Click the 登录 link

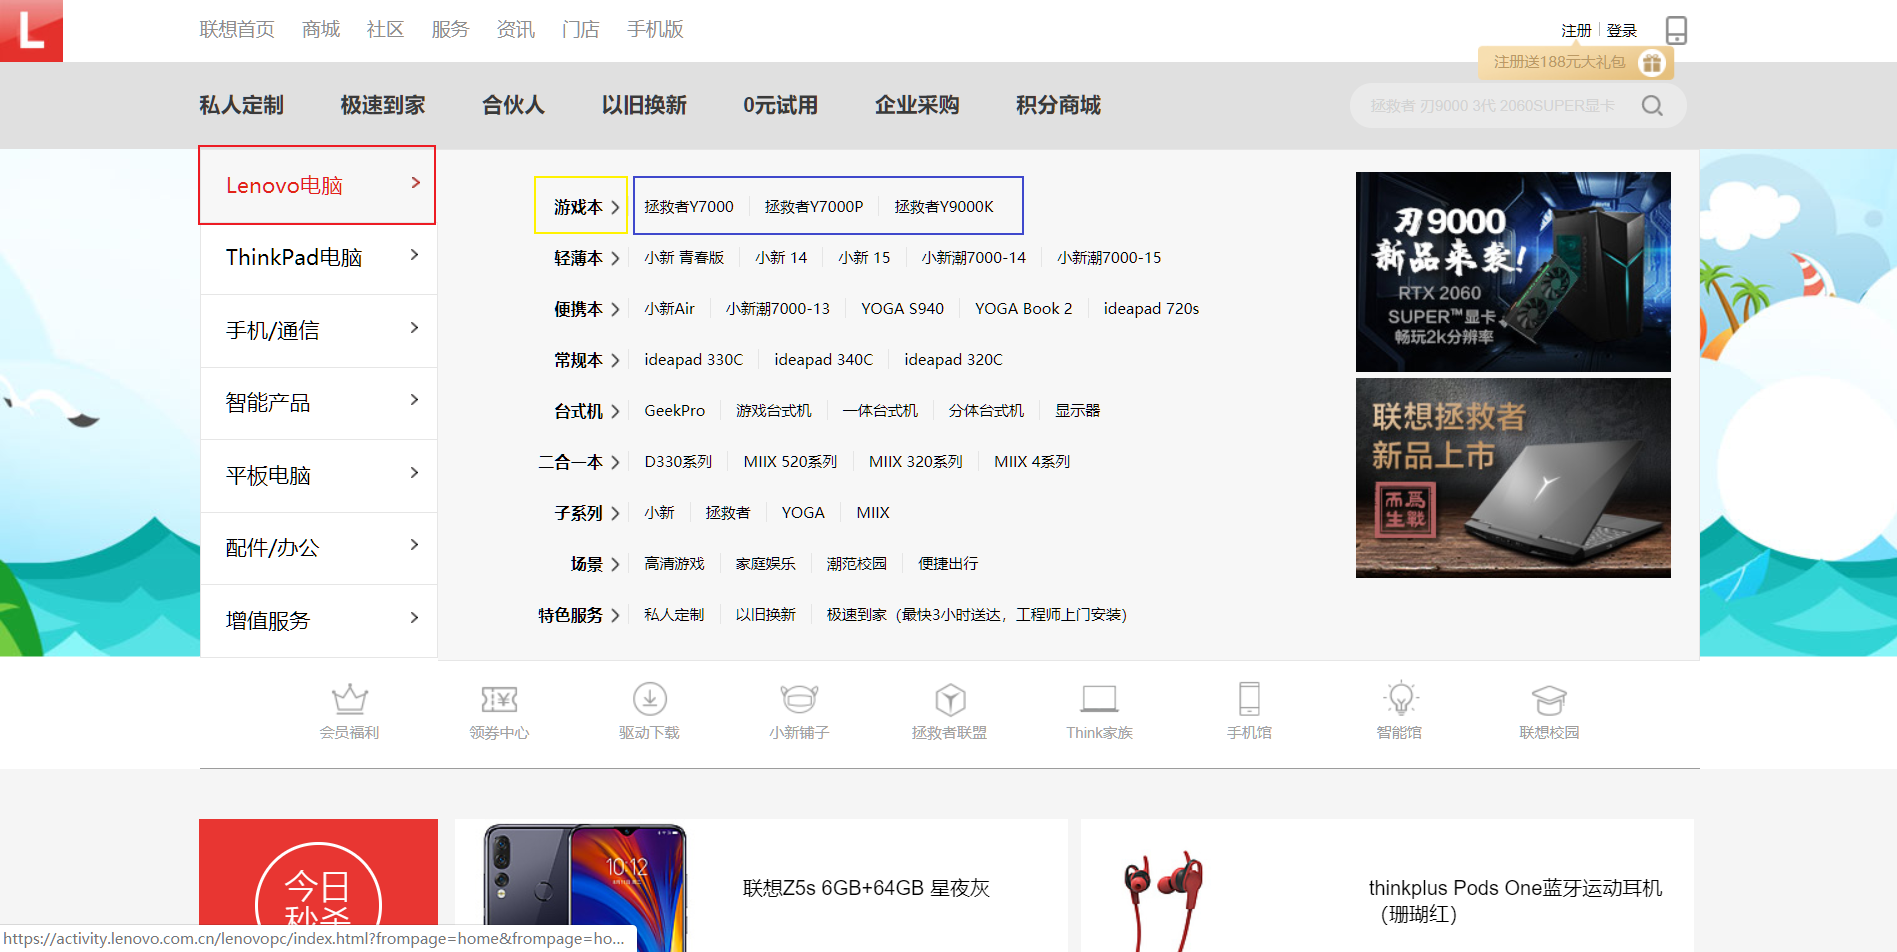tap(1621, 31)
